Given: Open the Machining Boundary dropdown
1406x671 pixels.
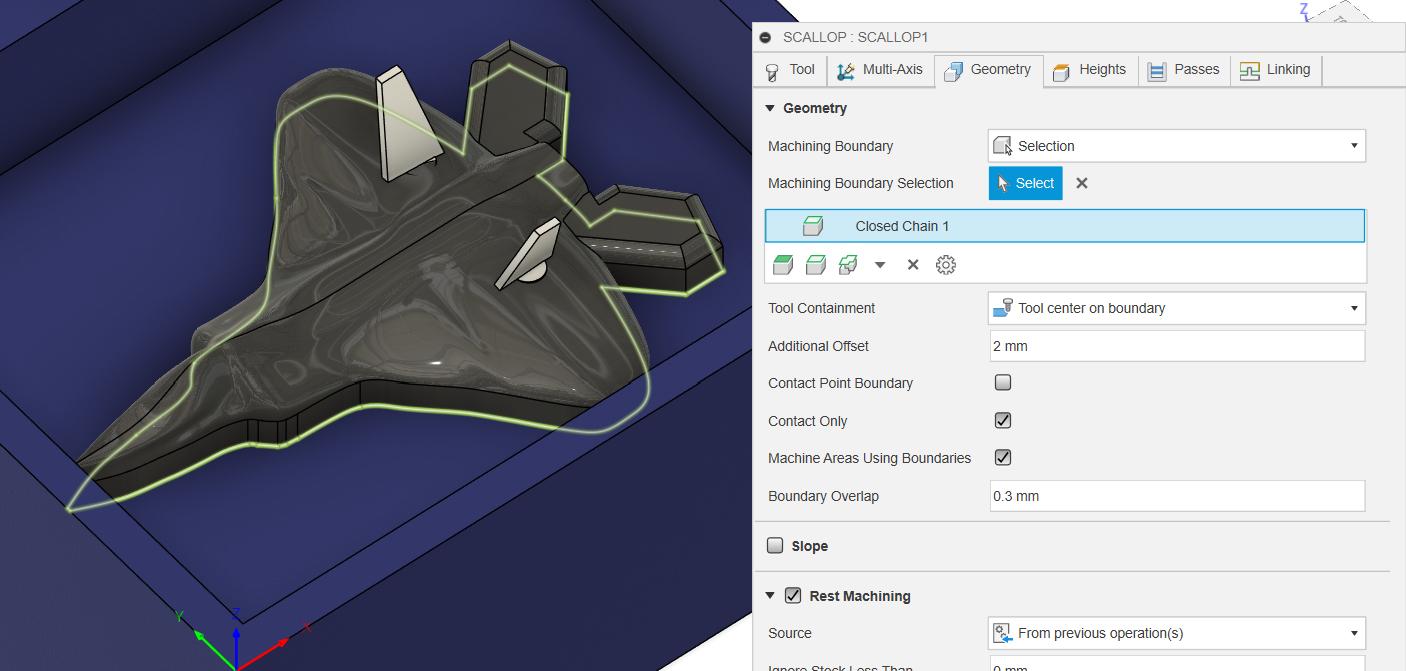Looking at the screenshot, I should pos(1176,146).
